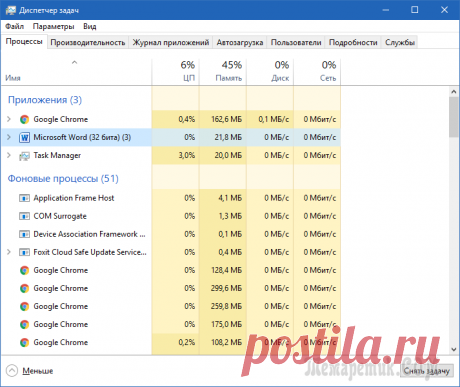Click Chrome icon in the 259,8 МБ row
Viewport: 460px width, 387px height.
point(24,306)
